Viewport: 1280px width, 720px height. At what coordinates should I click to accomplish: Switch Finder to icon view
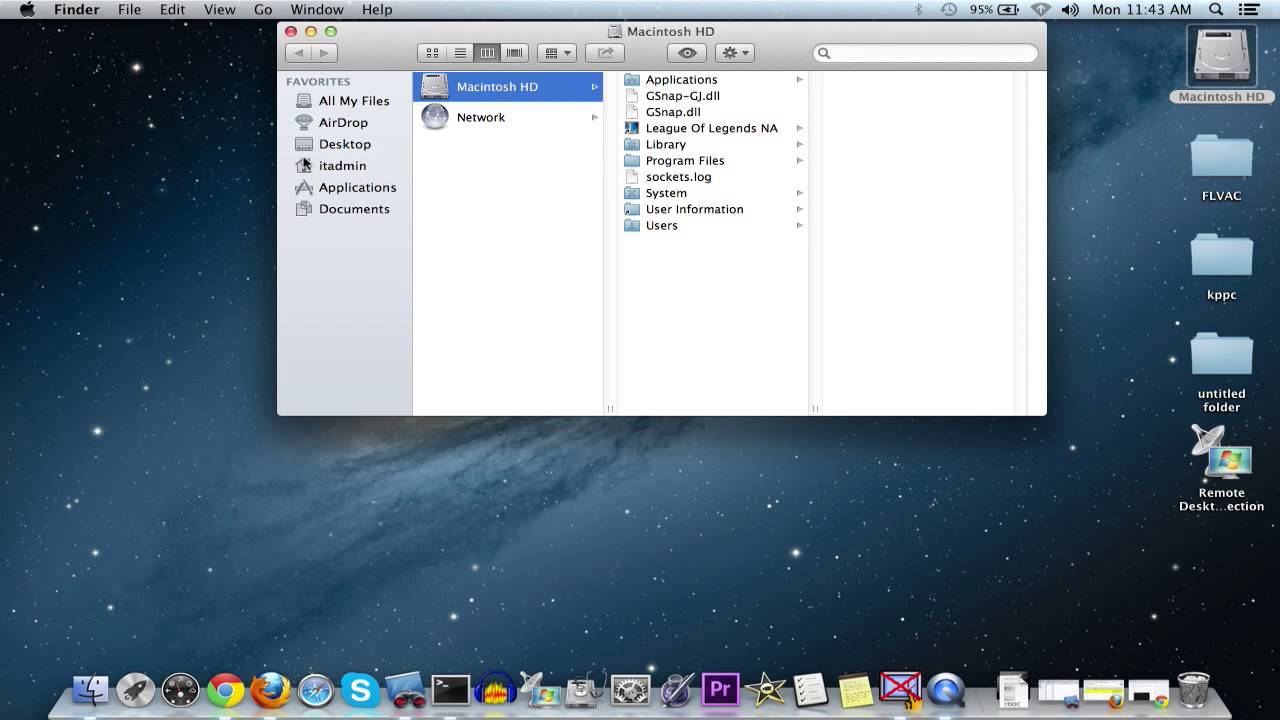pyautogui.click(x=432, y=53)
